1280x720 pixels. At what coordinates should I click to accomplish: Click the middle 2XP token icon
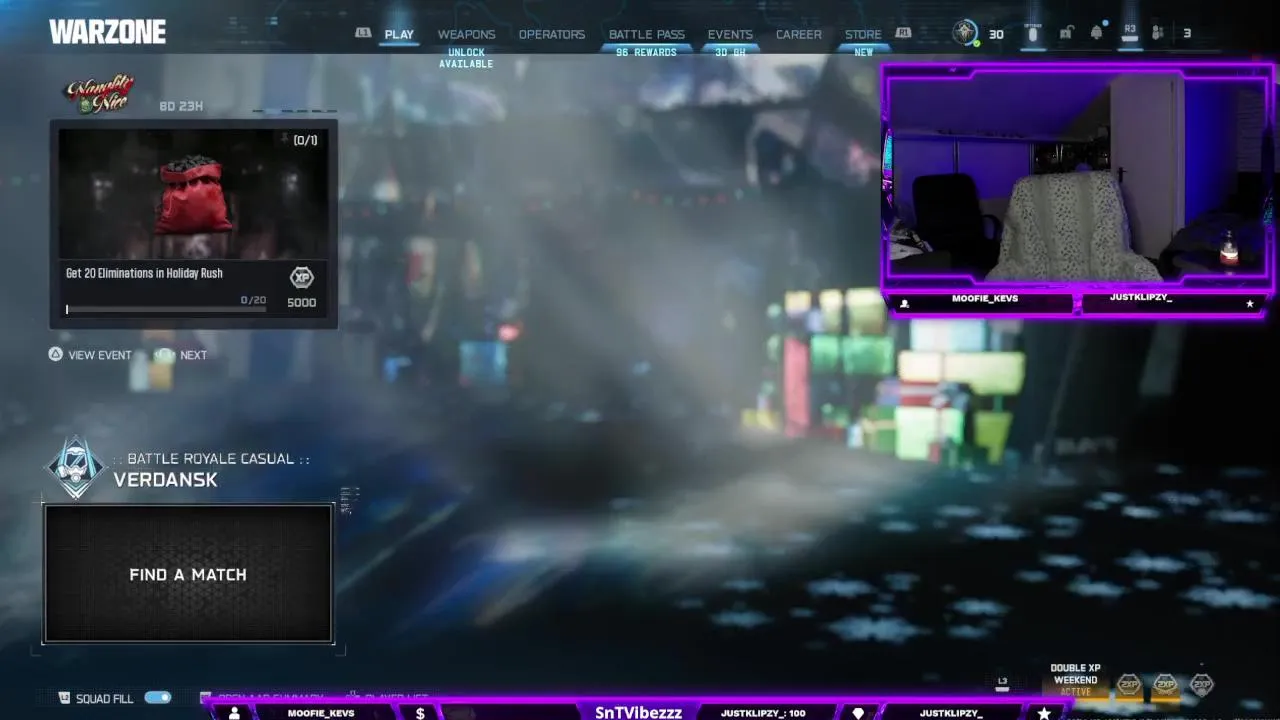[1165, 685]
